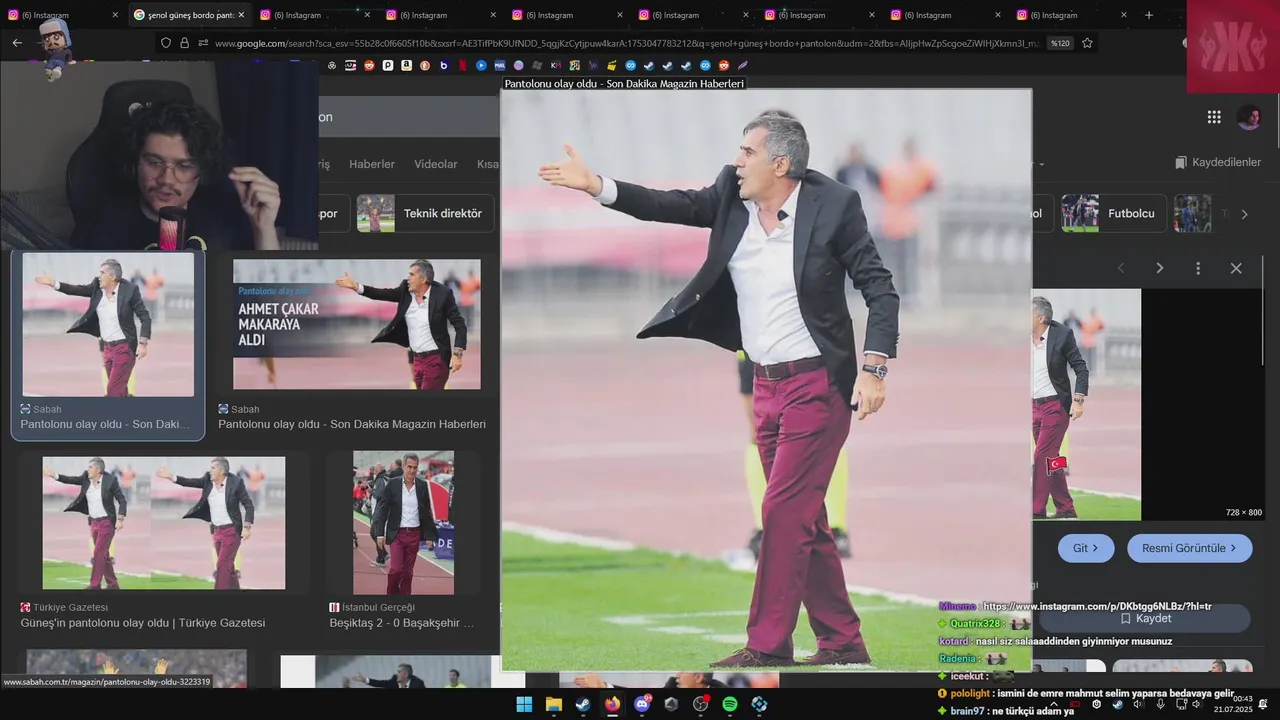This screenshot has width=1280, height=720.
Task: Open the Google apps grid
Action: 1214,117
